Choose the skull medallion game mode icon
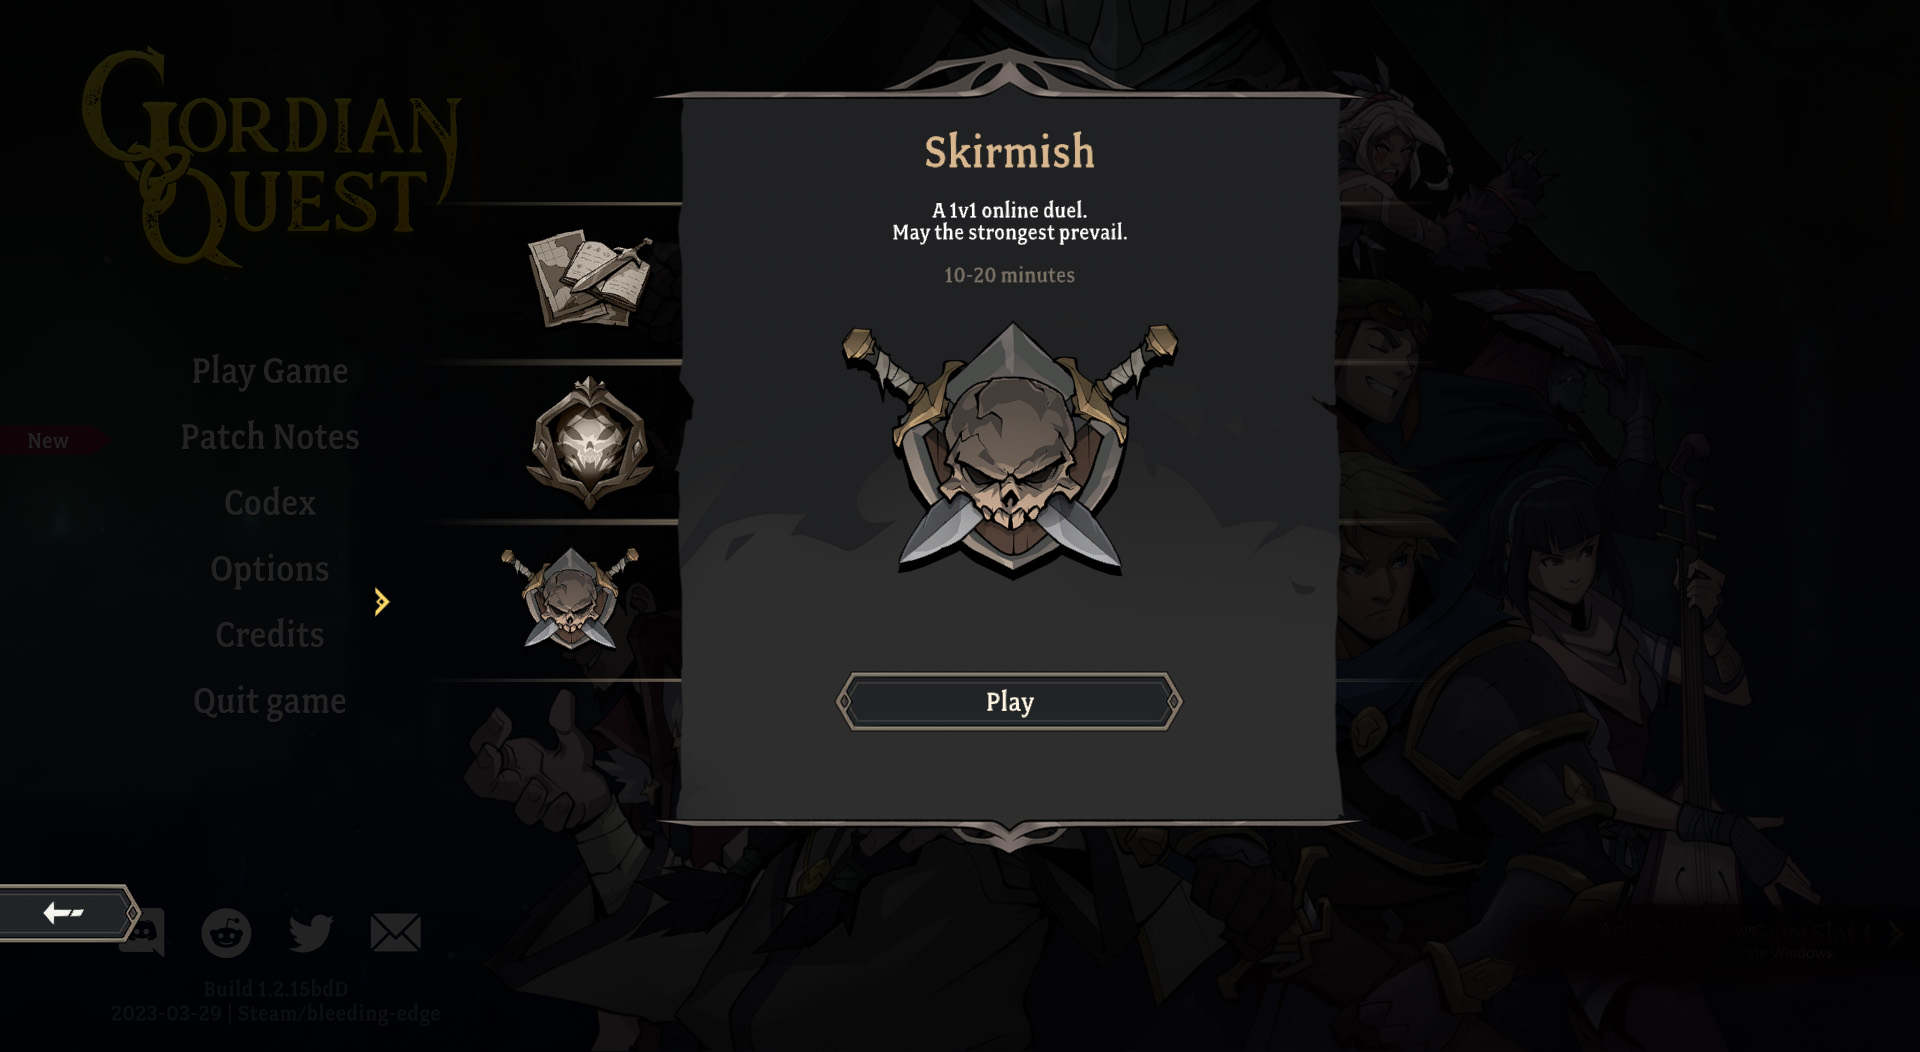Image resolution: width=1920 pixels, height=1052 pixels. coord(589,442)
